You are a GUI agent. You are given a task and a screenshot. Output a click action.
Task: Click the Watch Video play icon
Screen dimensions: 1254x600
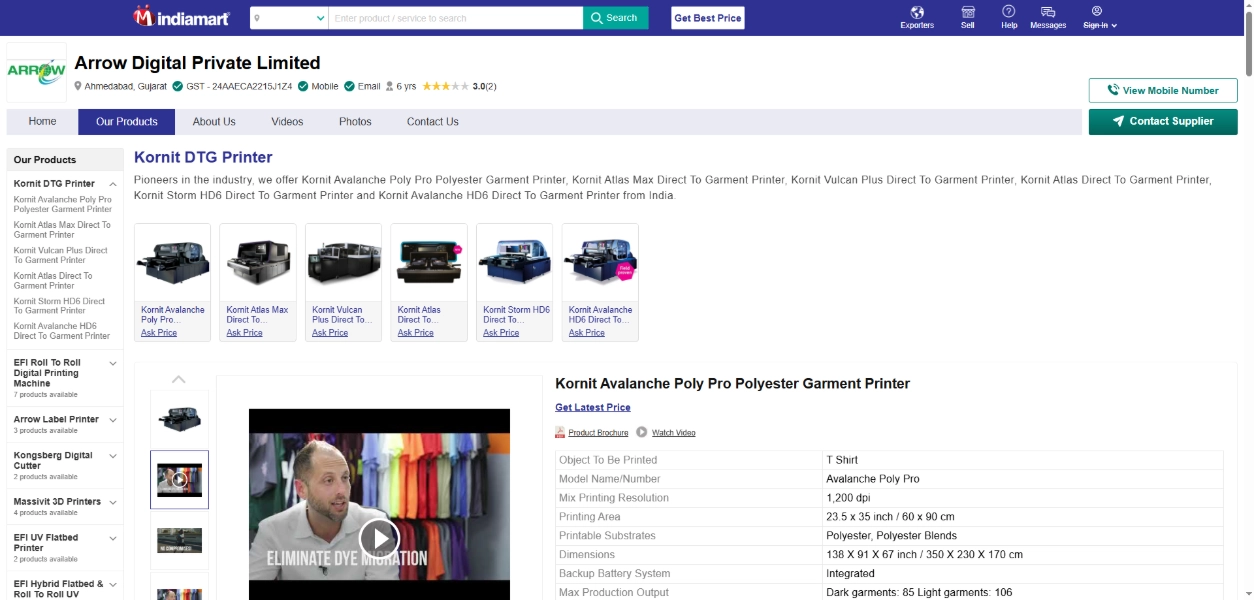(642, 433)
